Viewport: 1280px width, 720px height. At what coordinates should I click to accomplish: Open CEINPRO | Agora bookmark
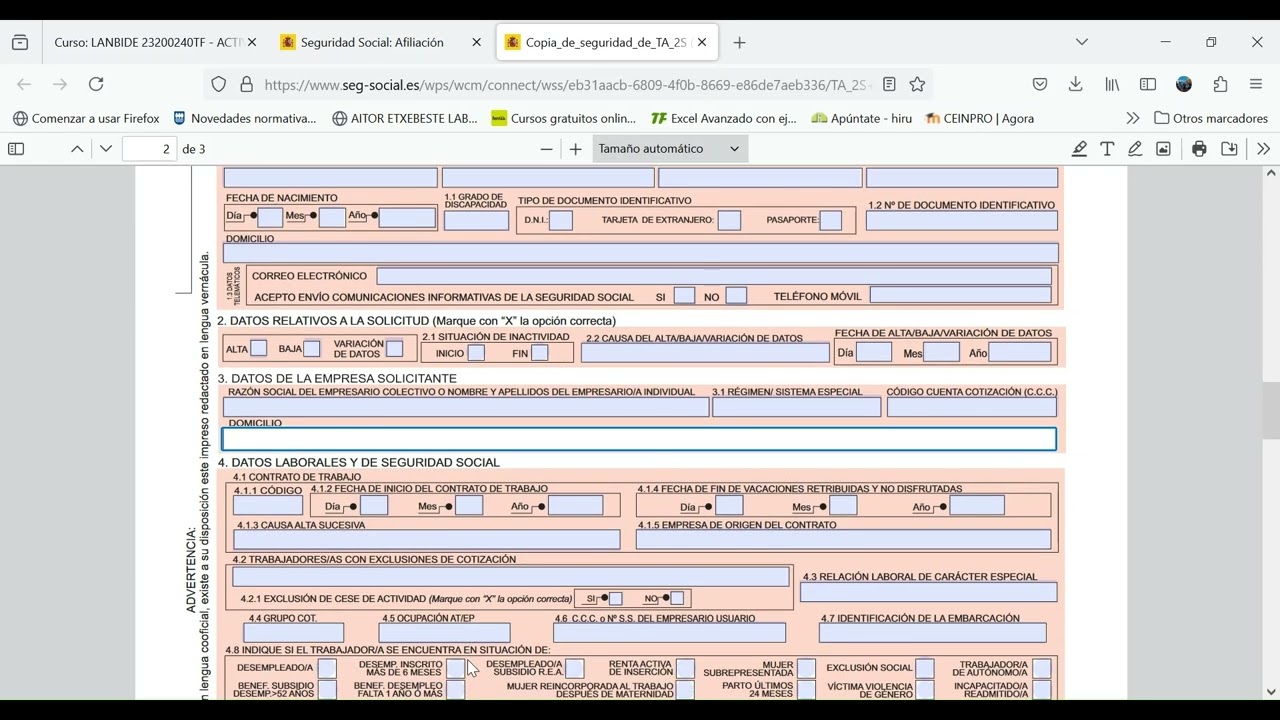tap(980, 118)
